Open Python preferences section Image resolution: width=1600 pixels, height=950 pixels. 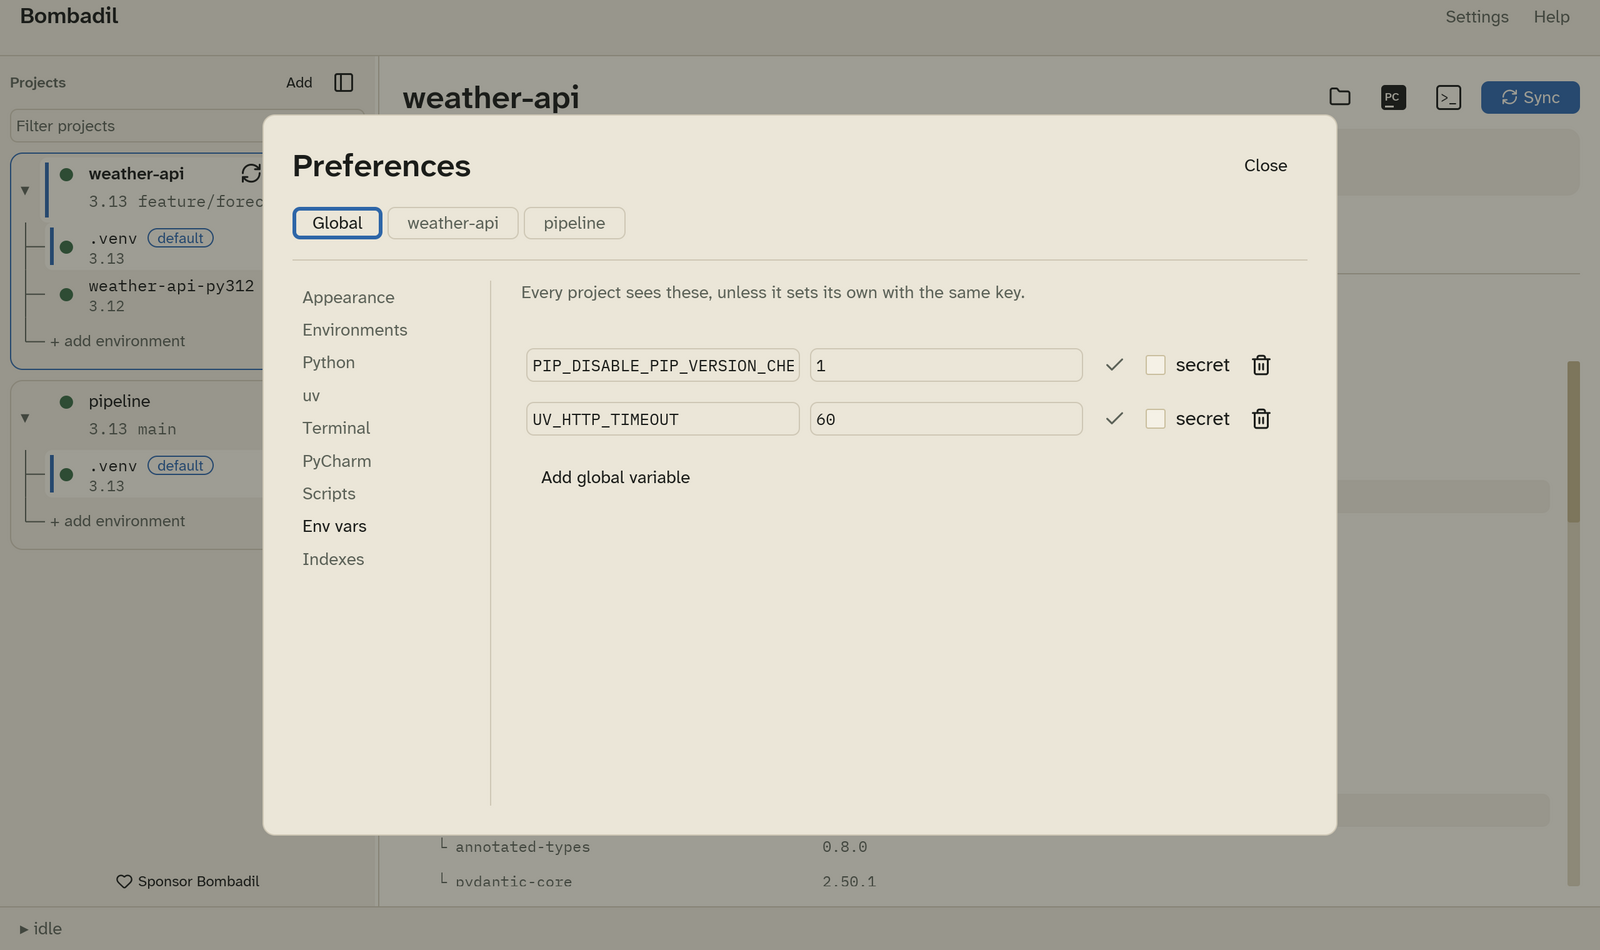tap(328, 363)
